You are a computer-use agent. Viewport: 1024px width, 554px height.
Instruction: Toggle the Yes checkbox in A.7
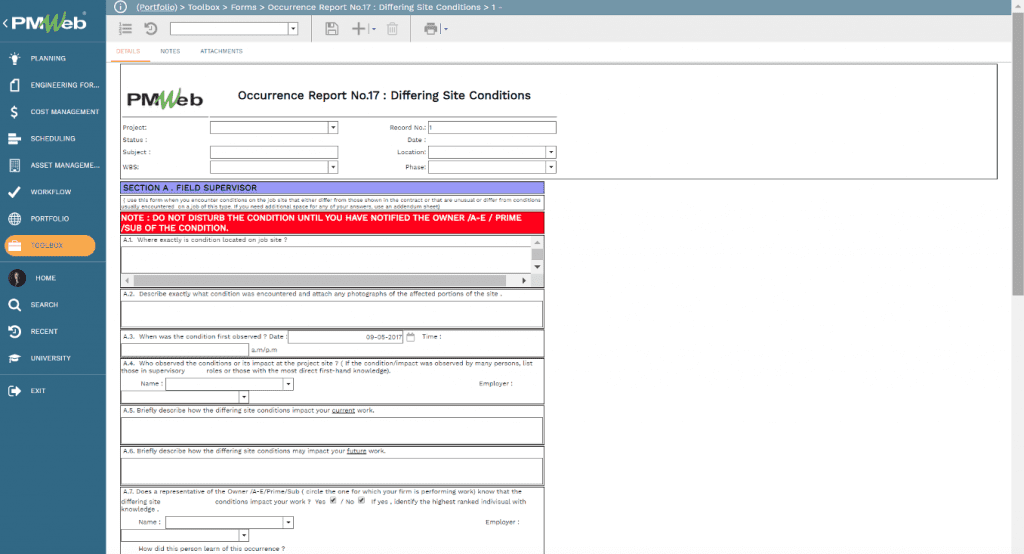click(x=333, y=501)
